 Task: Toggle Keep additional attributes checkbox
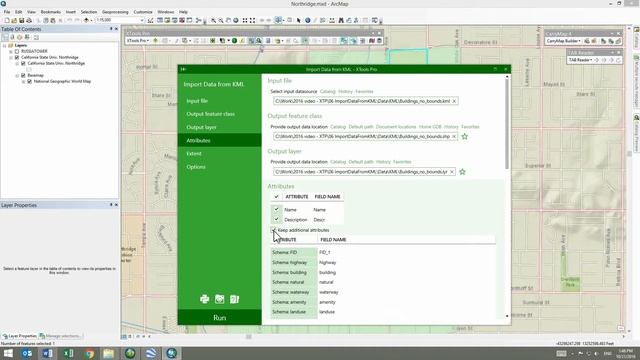tap(273, 230)
